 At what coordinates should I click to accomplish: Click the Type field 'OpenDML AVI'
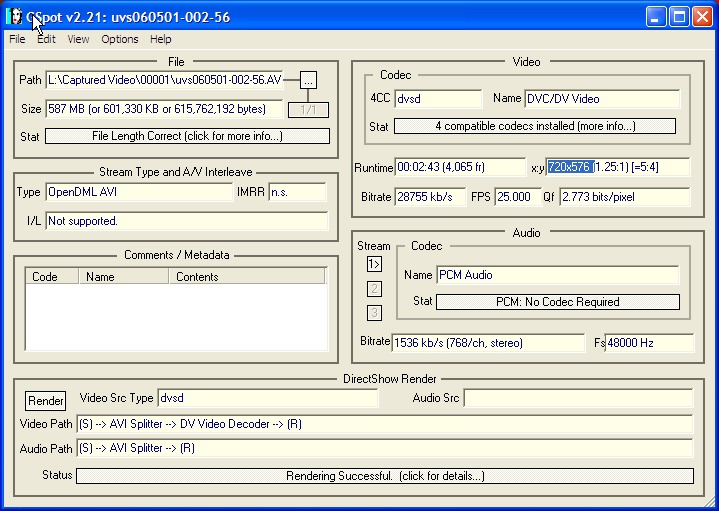point(139,192)
